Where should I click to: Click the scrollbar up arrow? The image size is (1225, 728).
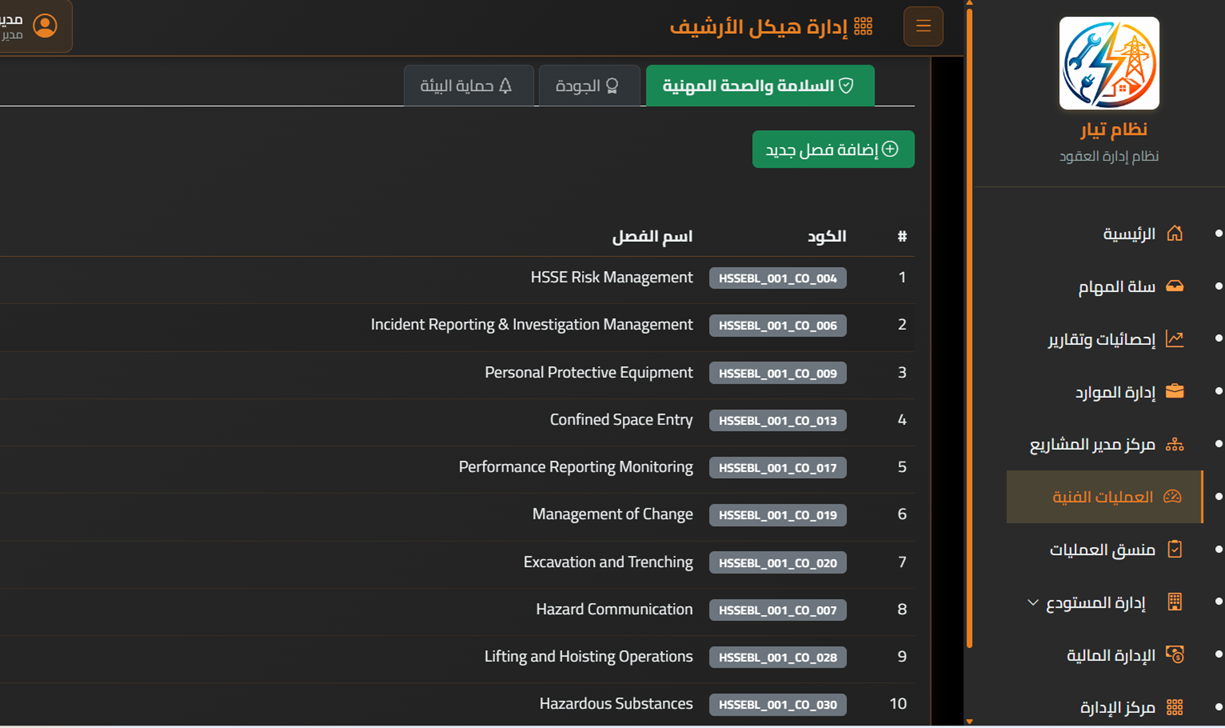click(968, 4)
